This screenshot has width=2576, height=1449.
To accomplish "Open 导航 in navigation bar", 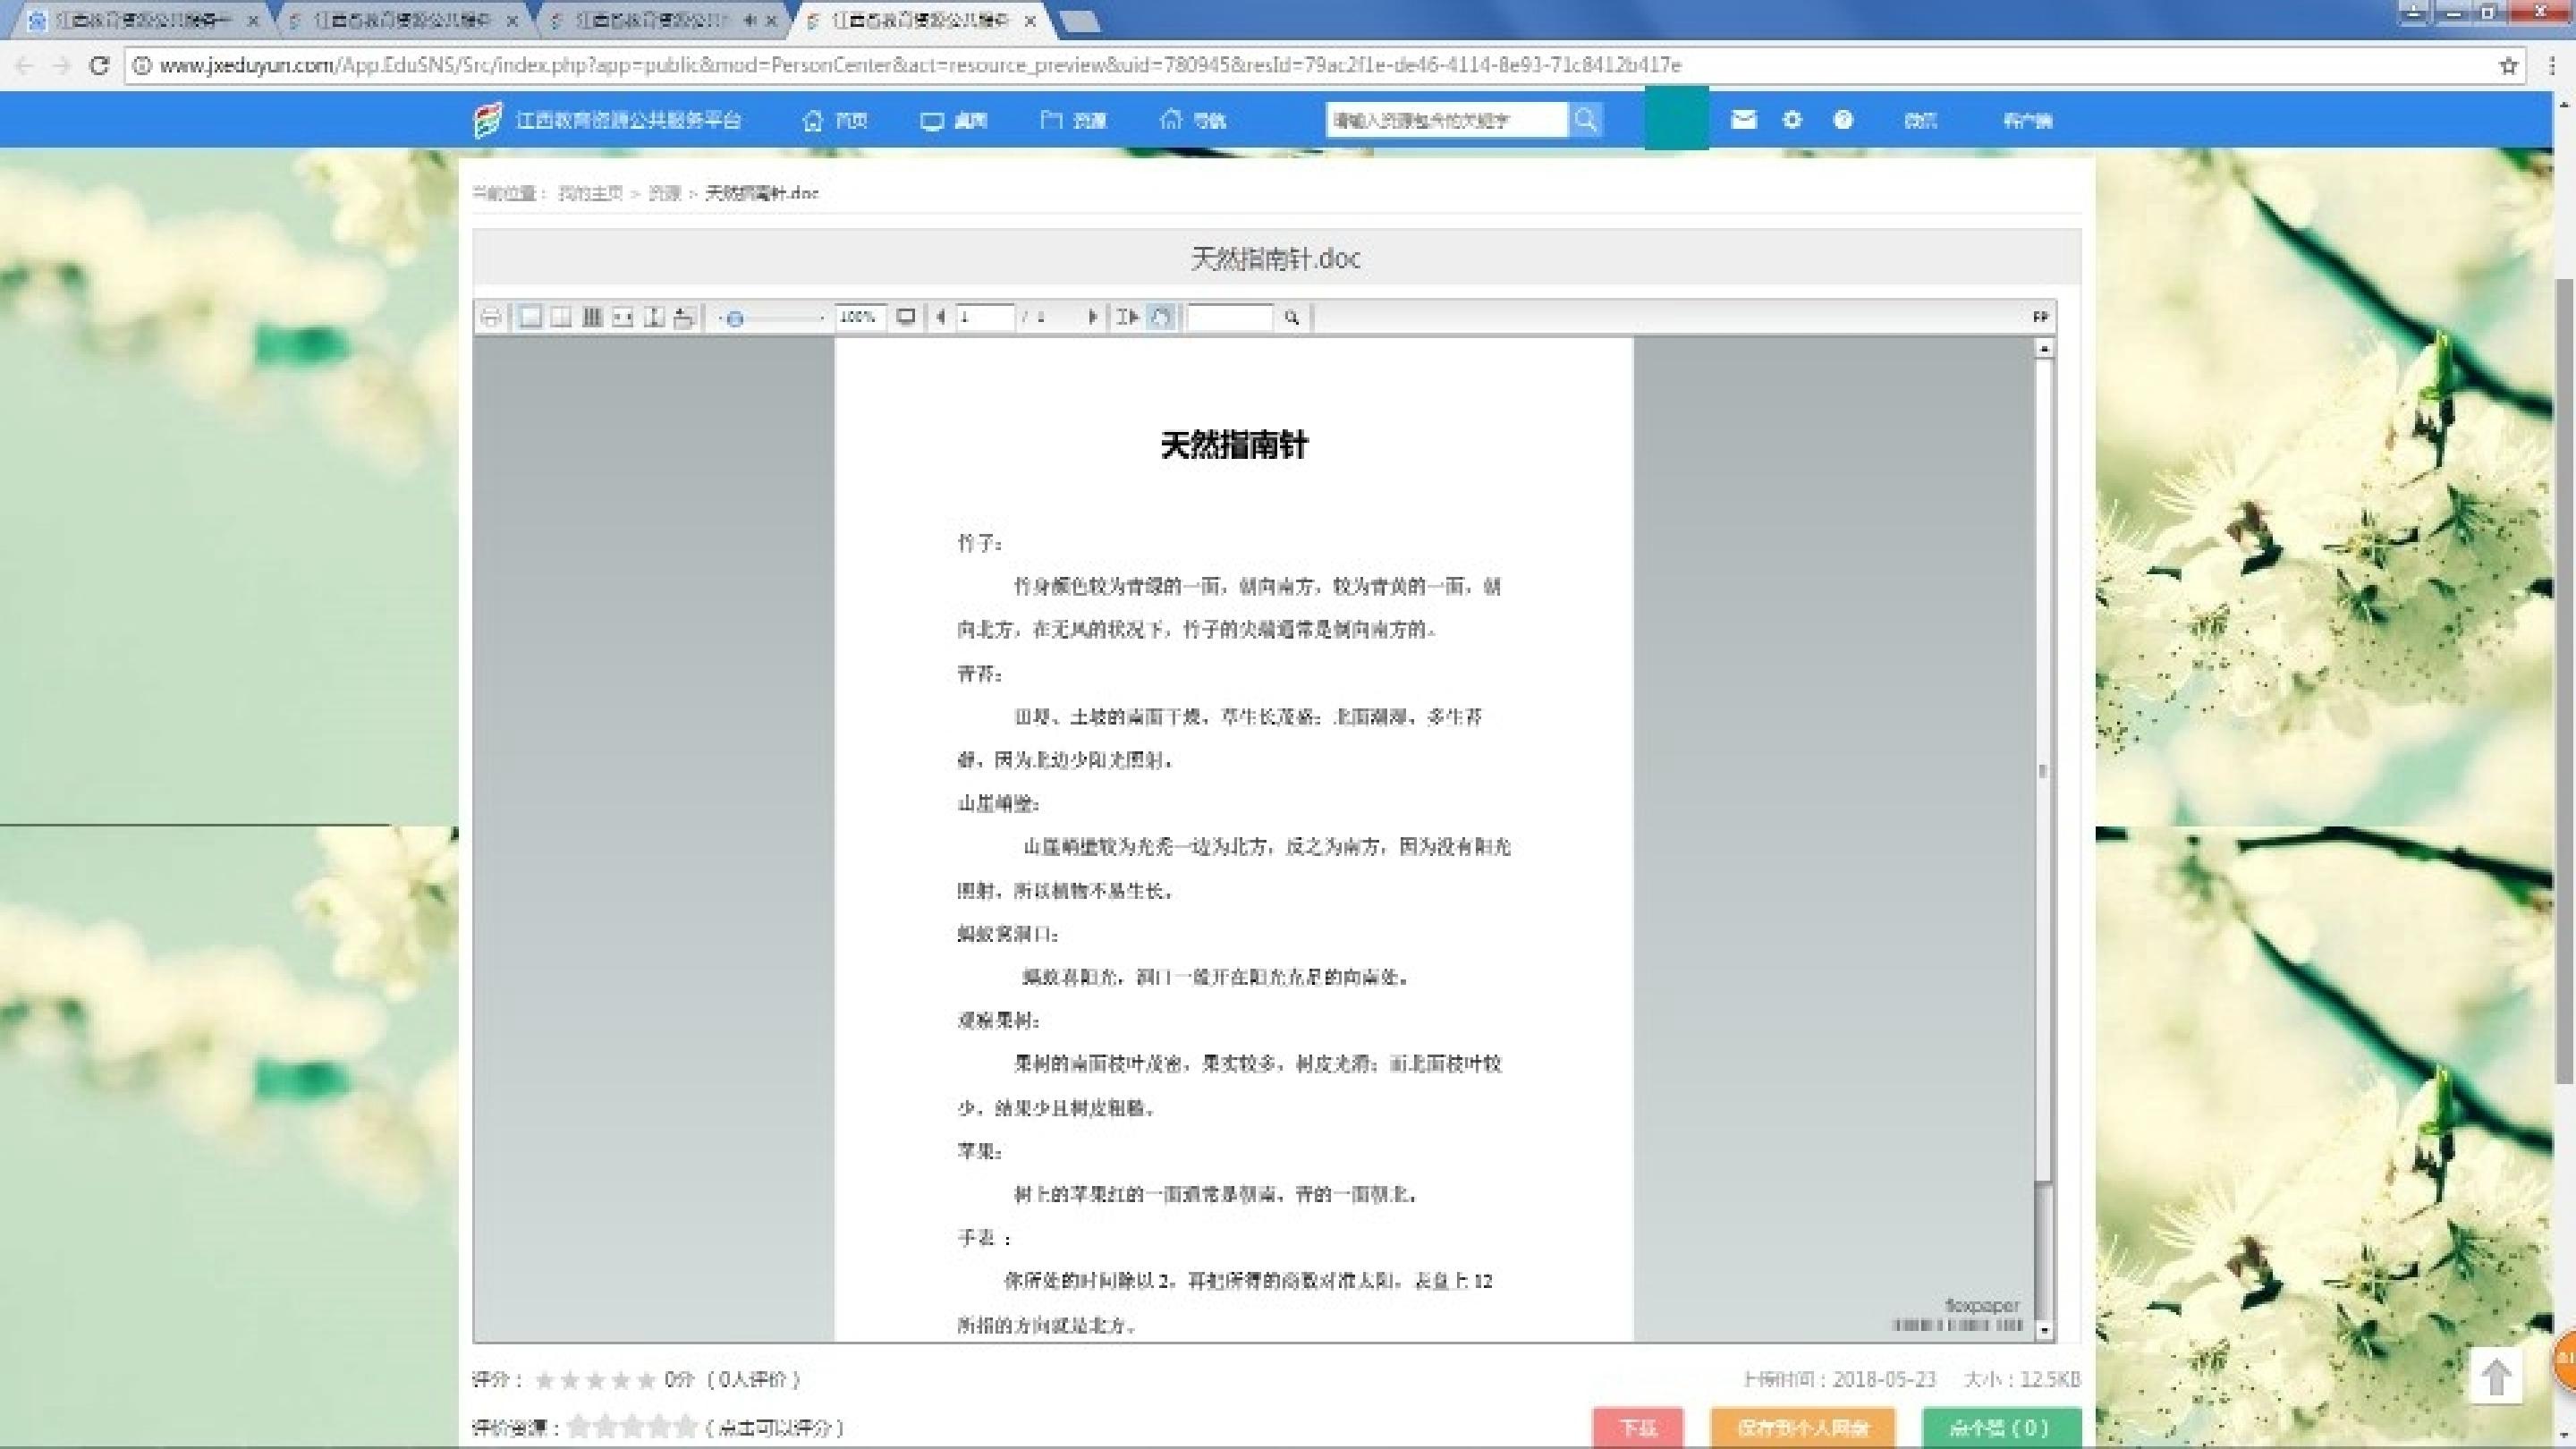I will tap(1193, 120).
